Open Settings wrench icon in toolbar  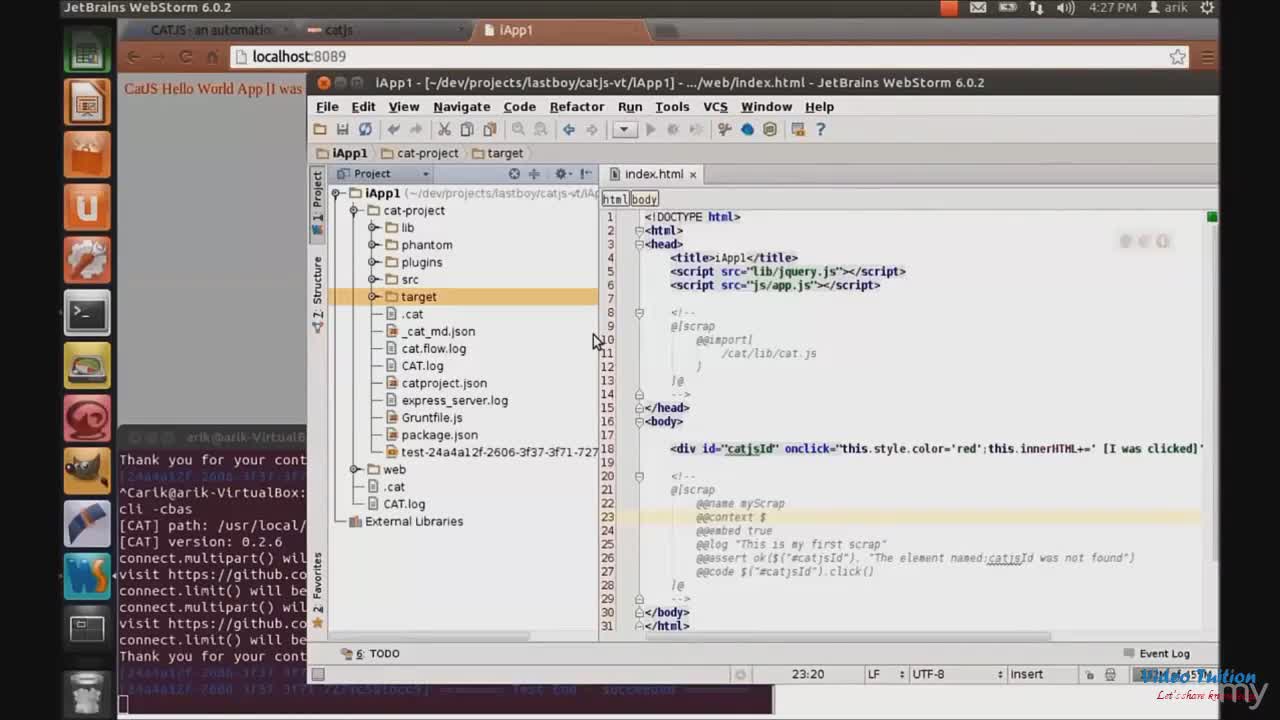(x=725, y=129)
